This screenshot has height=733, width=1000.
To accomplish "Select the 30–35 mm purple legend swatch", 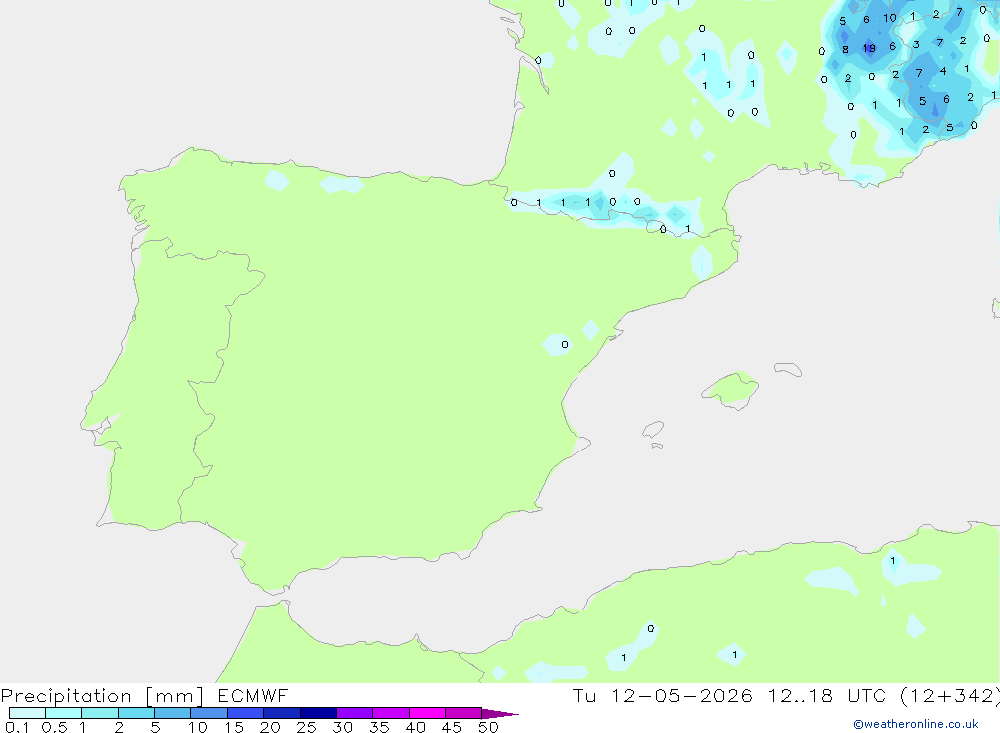I will pyautogui.click(x=355, y=713).
